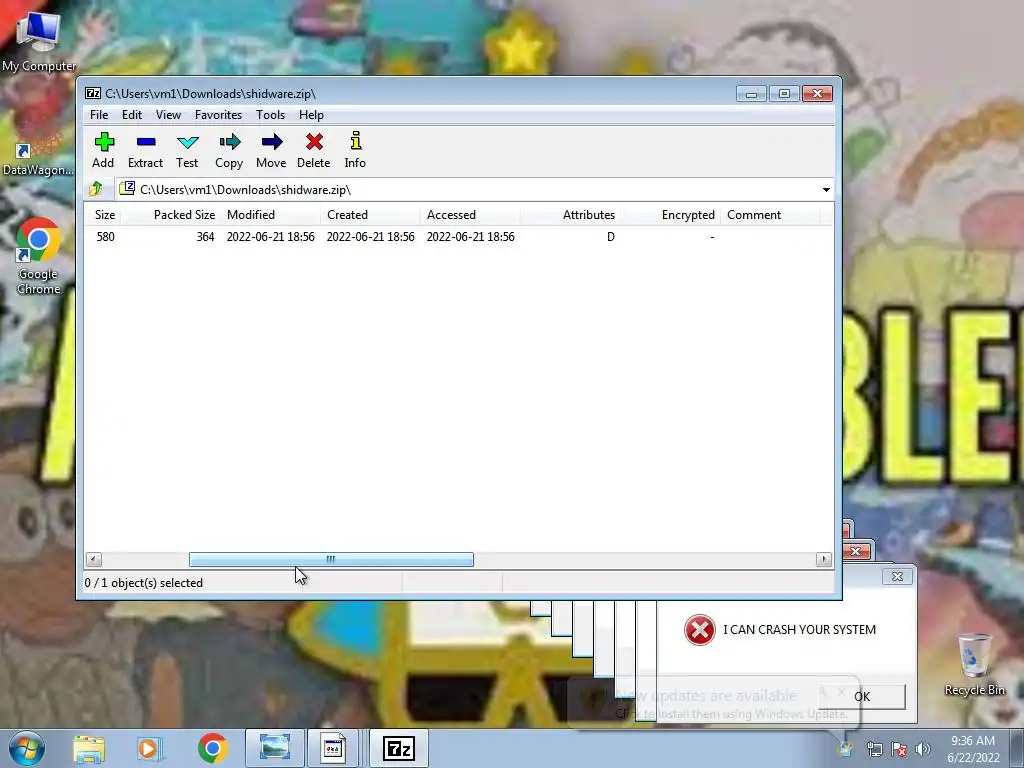The image size is (1024, 768).
Task: Click the scrollbar right arrow
Action: click(824, 560)
